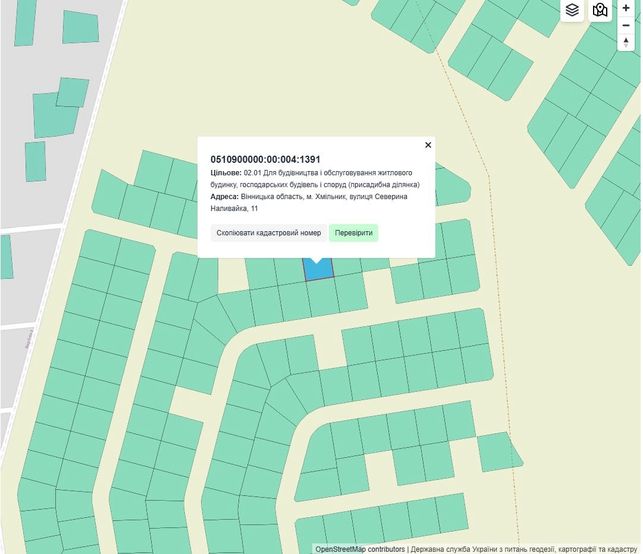Viewport: 643px width, 554px height.
Task: Open Державна служба України attribution link
Action: pyautogui.click(x=524, y=549)
